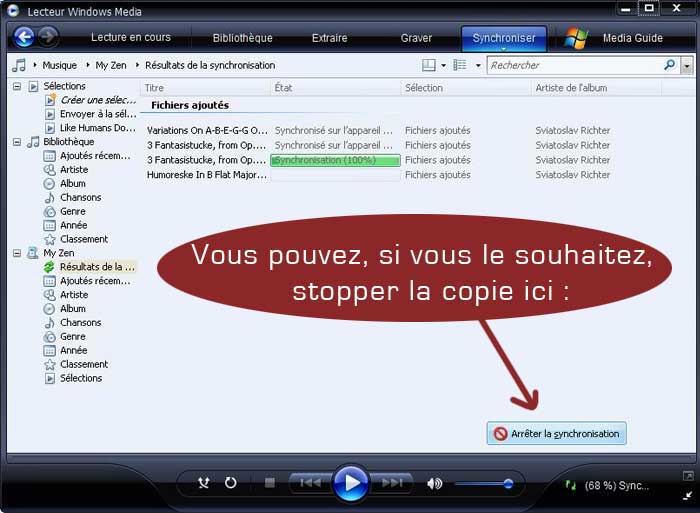Select Genre under My Zen
This screenshot has width=700, height=513.
tap(73, 337)
